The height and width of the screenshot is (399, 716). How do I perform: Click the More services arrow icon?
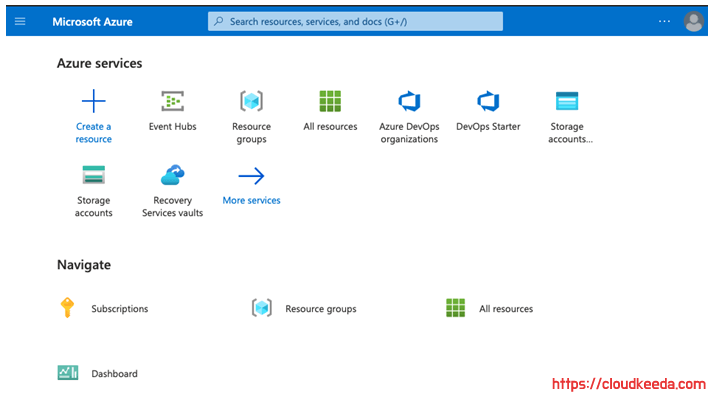(252, 176)
